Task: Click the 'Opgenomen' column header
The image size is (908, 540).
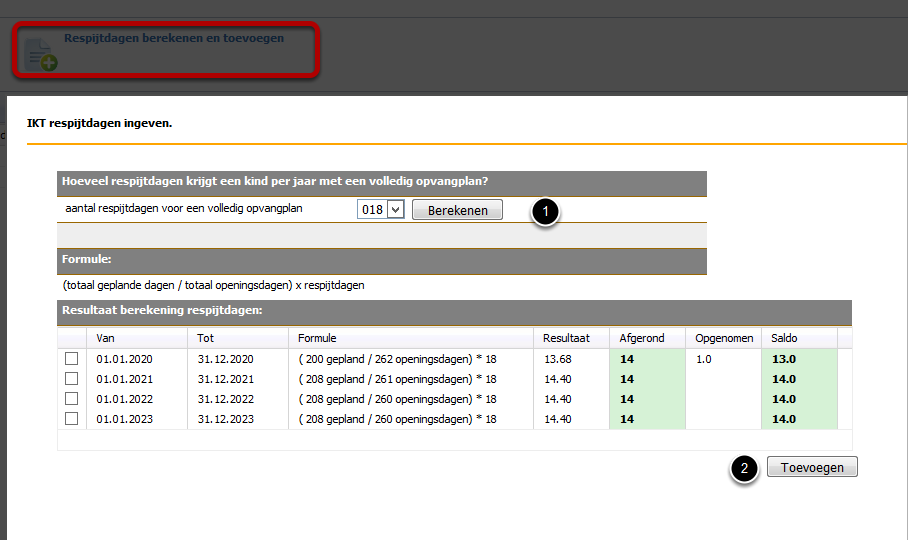Action: coord(724,338)
